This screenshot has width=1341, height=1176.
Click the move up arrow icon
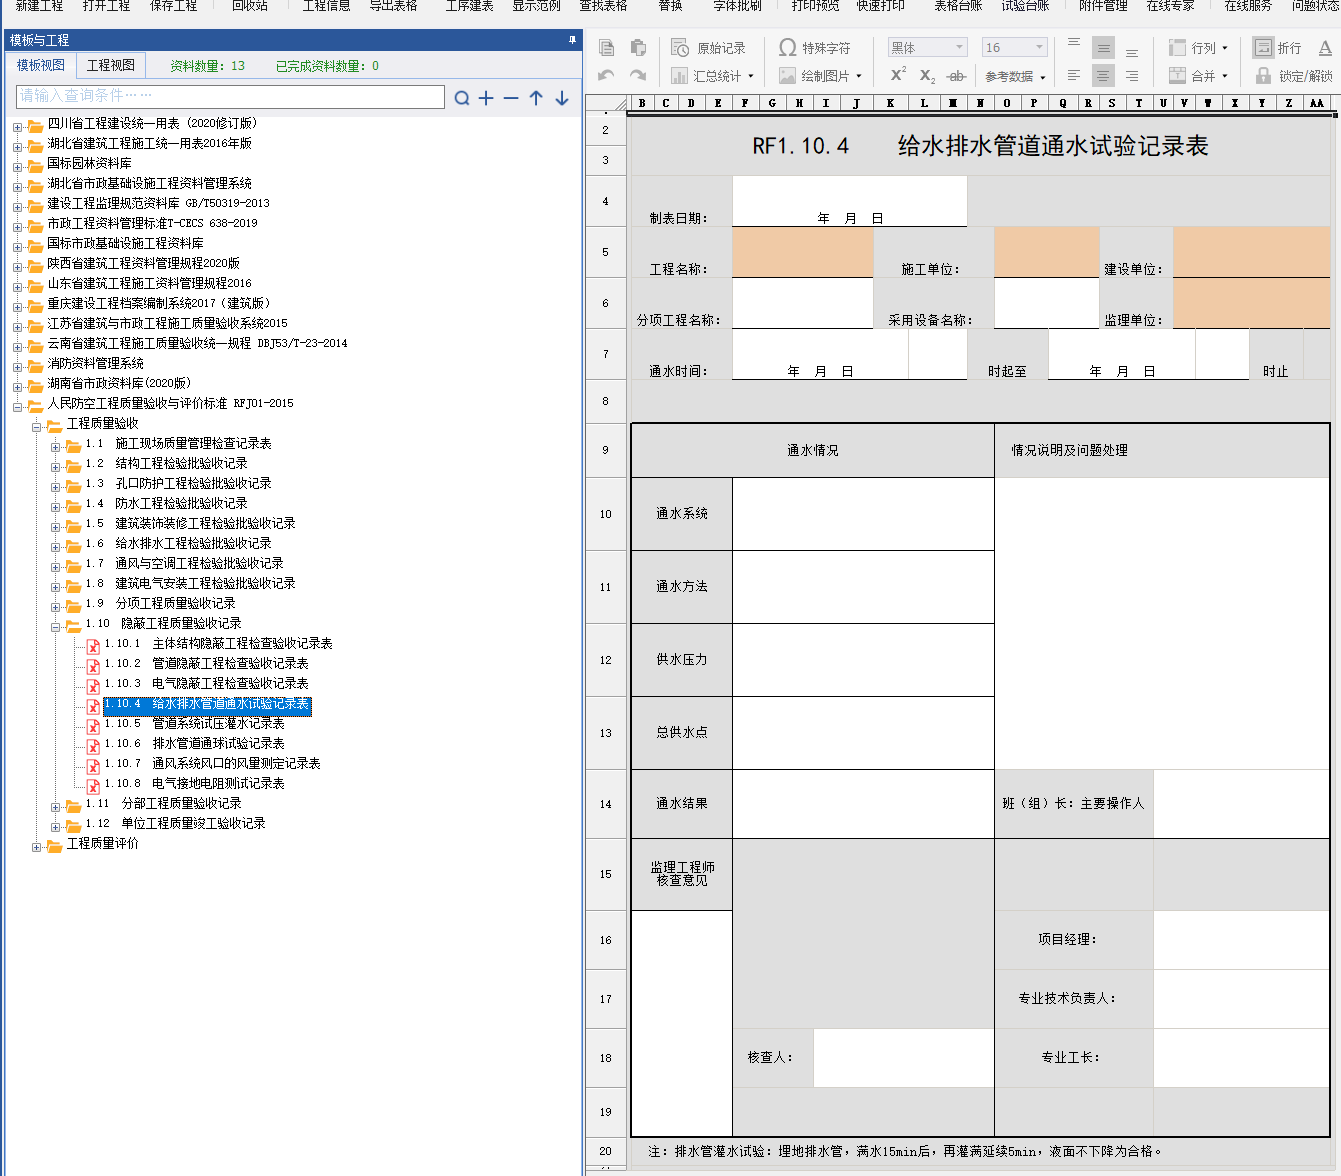tap(536, 98)
